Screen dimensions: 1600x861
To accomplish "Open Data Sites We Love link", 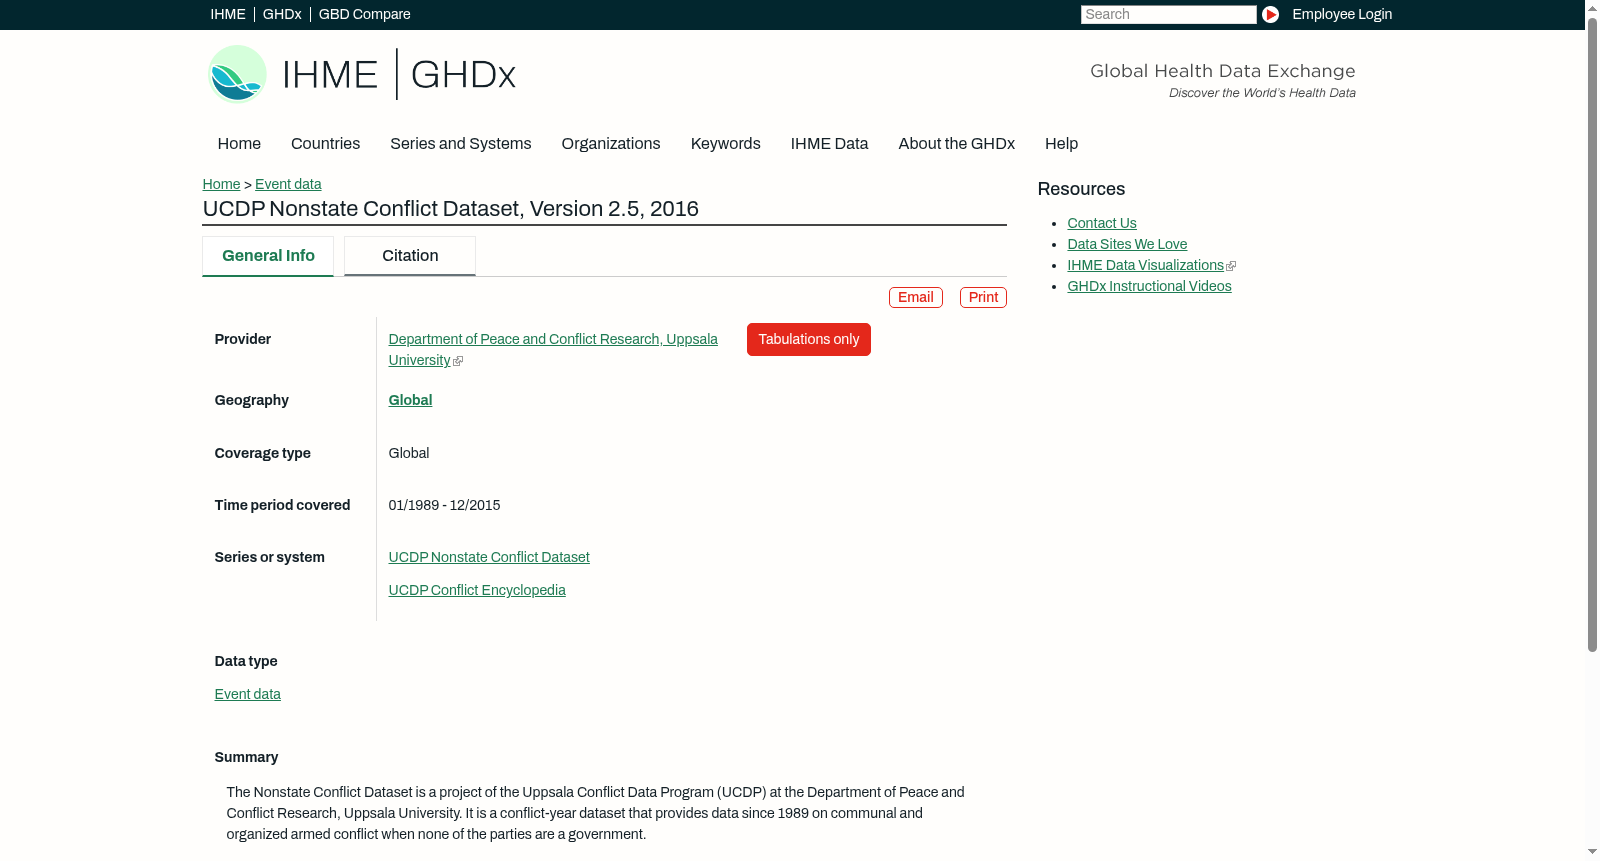I will pyautogui.click(x=1127, y=244).
